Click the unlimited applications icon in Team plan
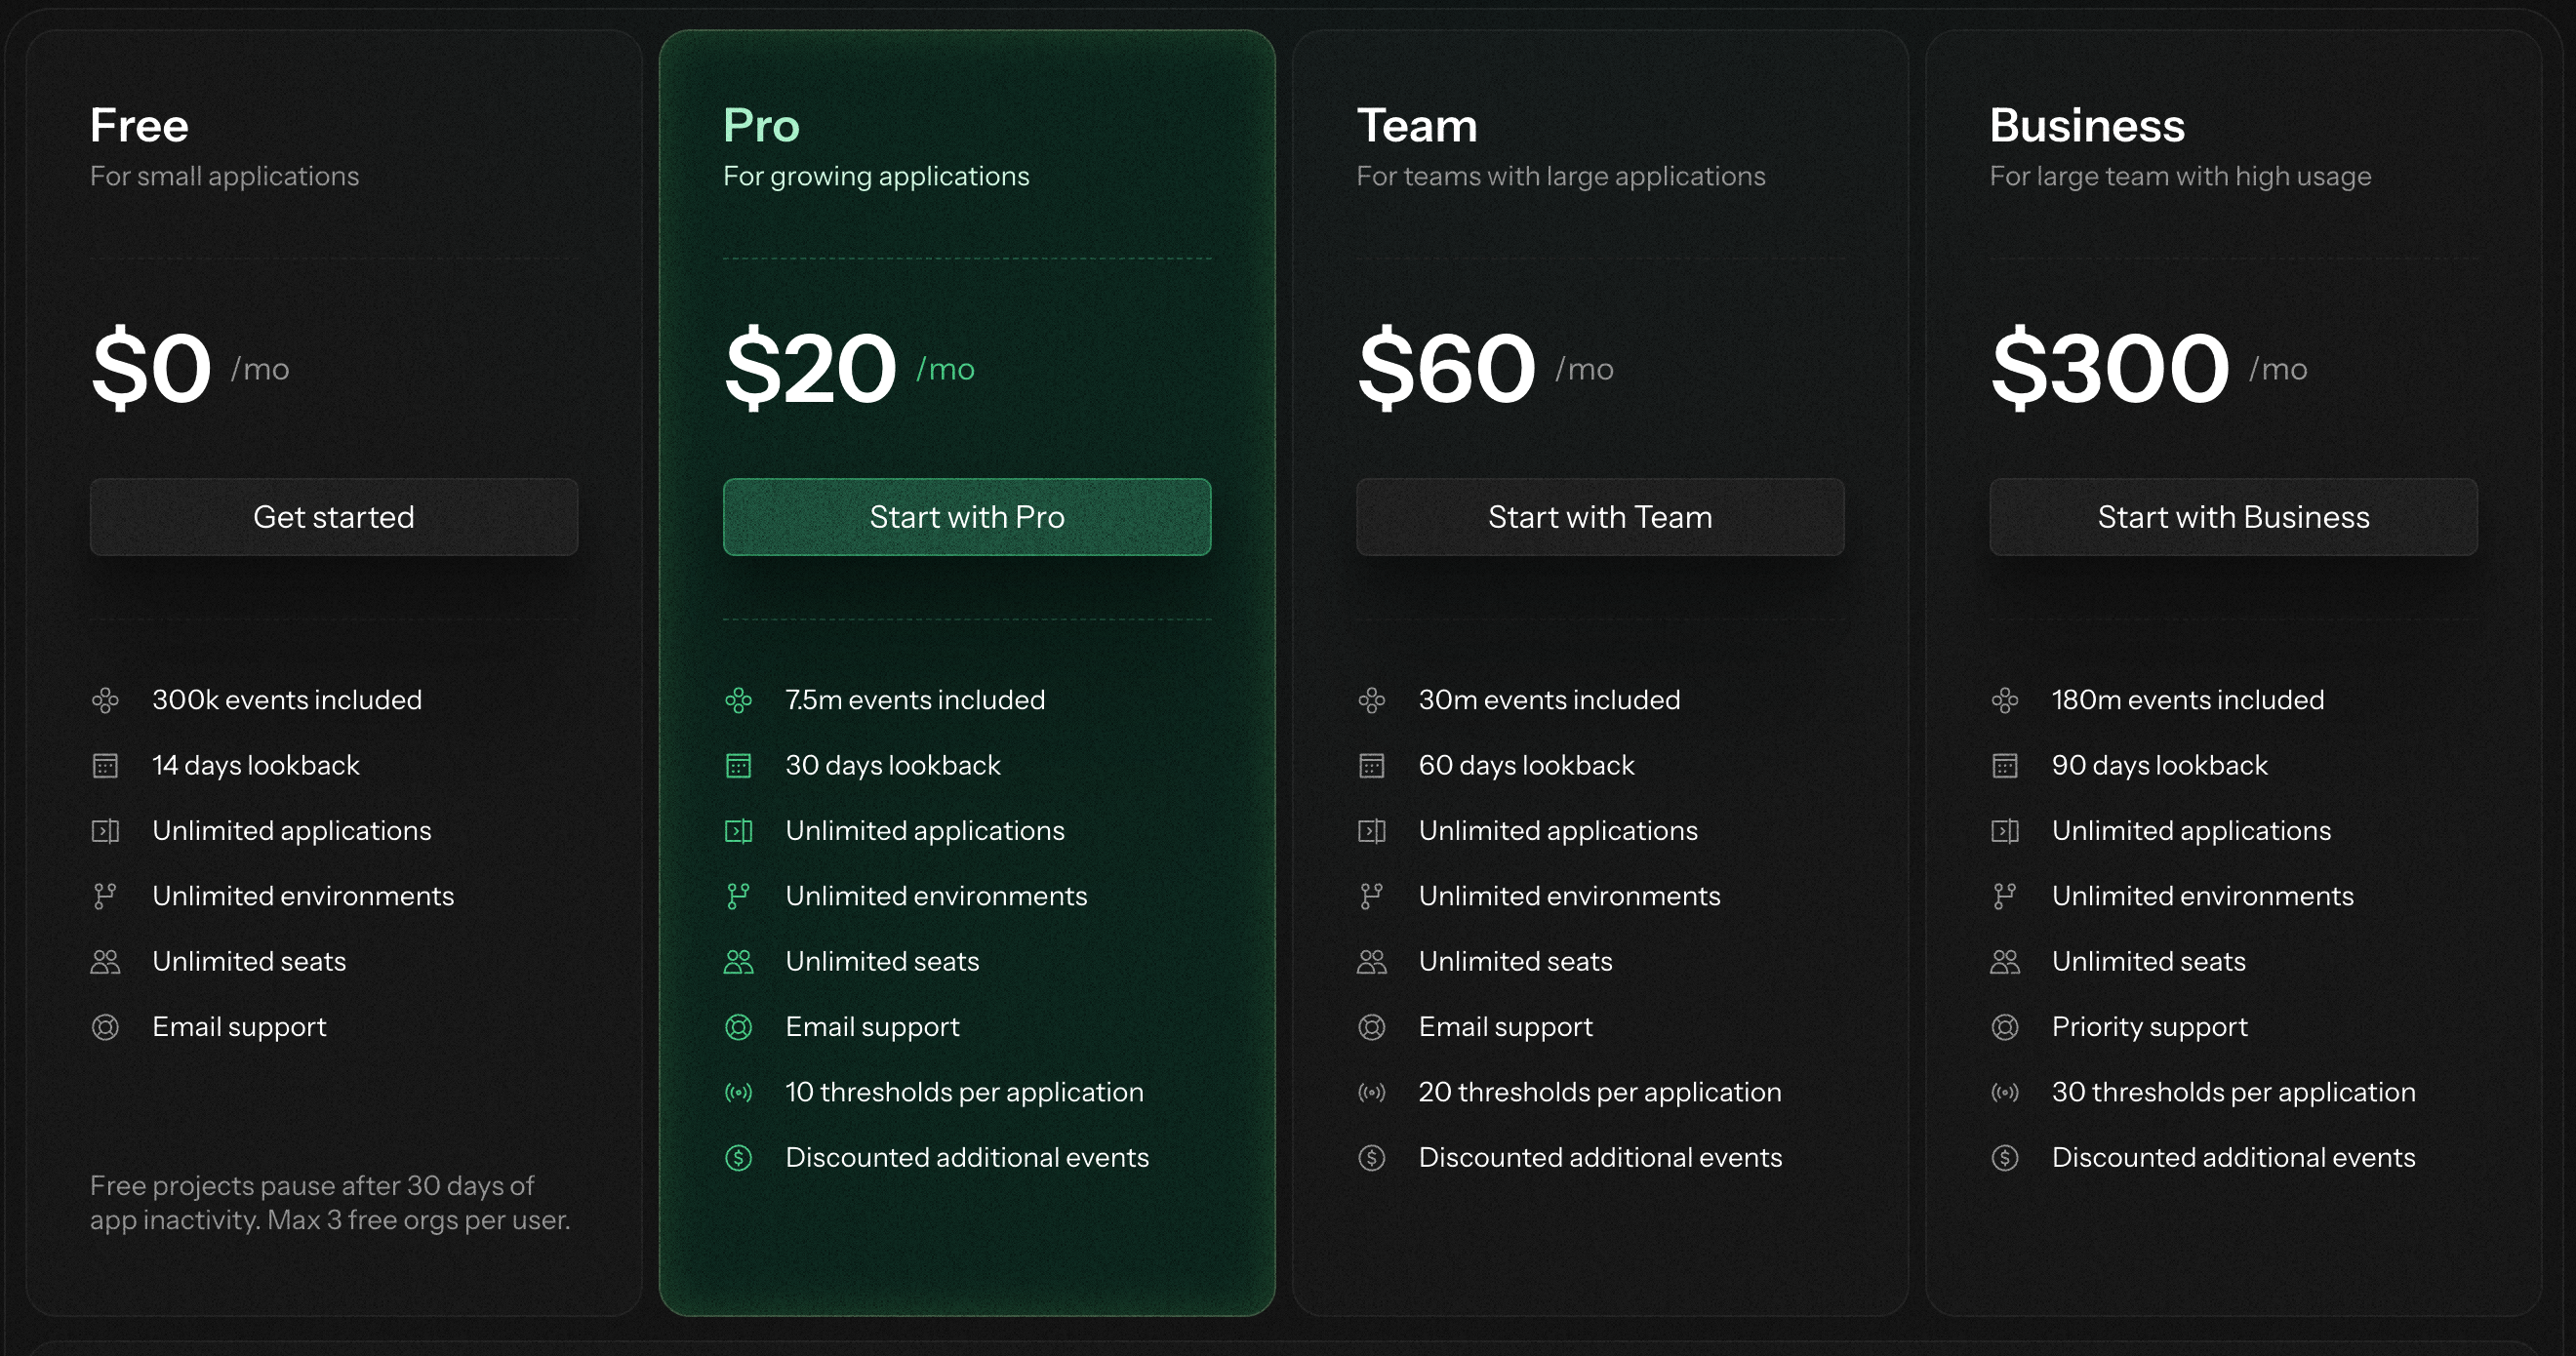This screenshot has height=1356, width=2576. [x=1372, y=830]
